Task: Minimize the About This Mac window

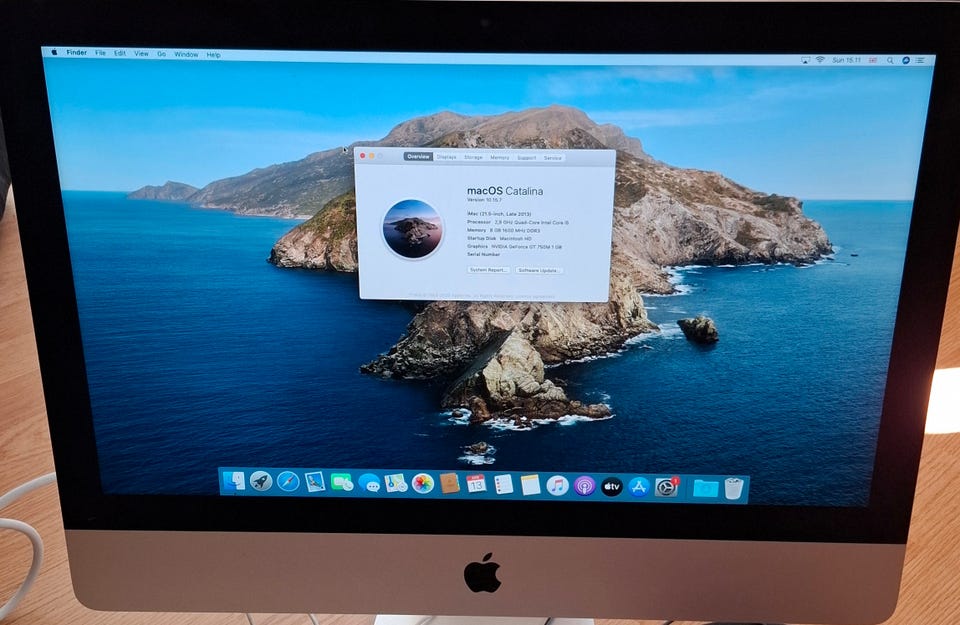Action: (x=372, y=156)
